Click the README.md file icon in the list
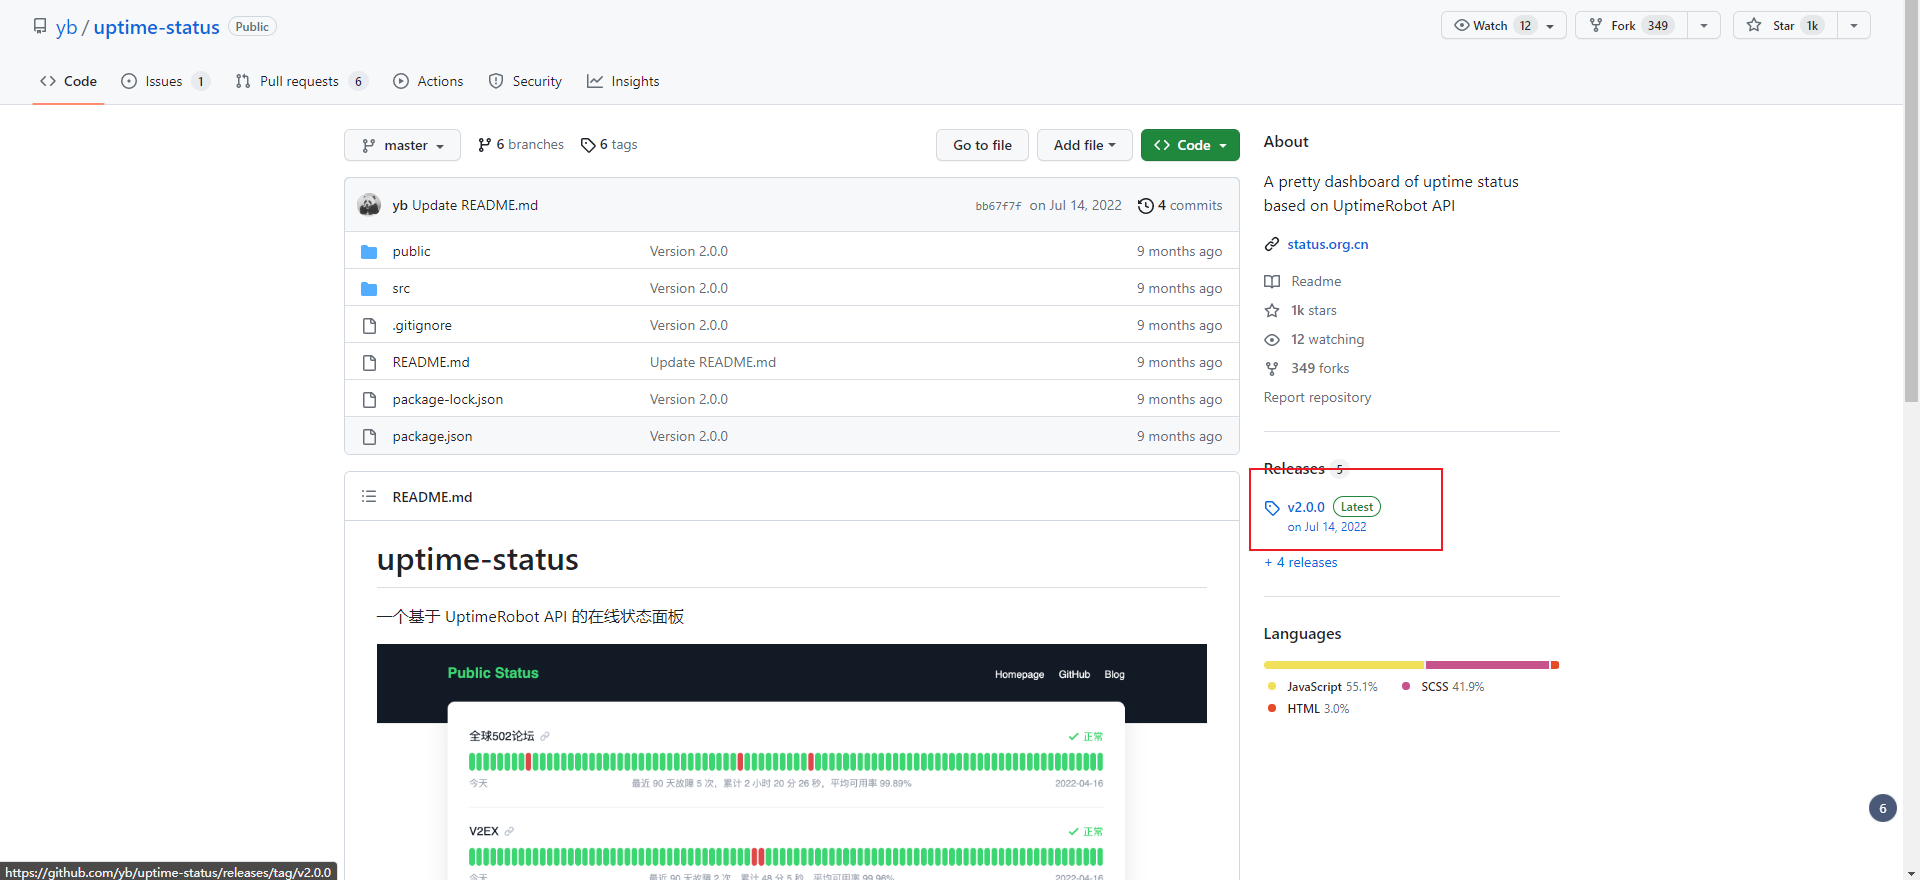The height and width of the screenshot is (880, 1920). coord(369,362)
